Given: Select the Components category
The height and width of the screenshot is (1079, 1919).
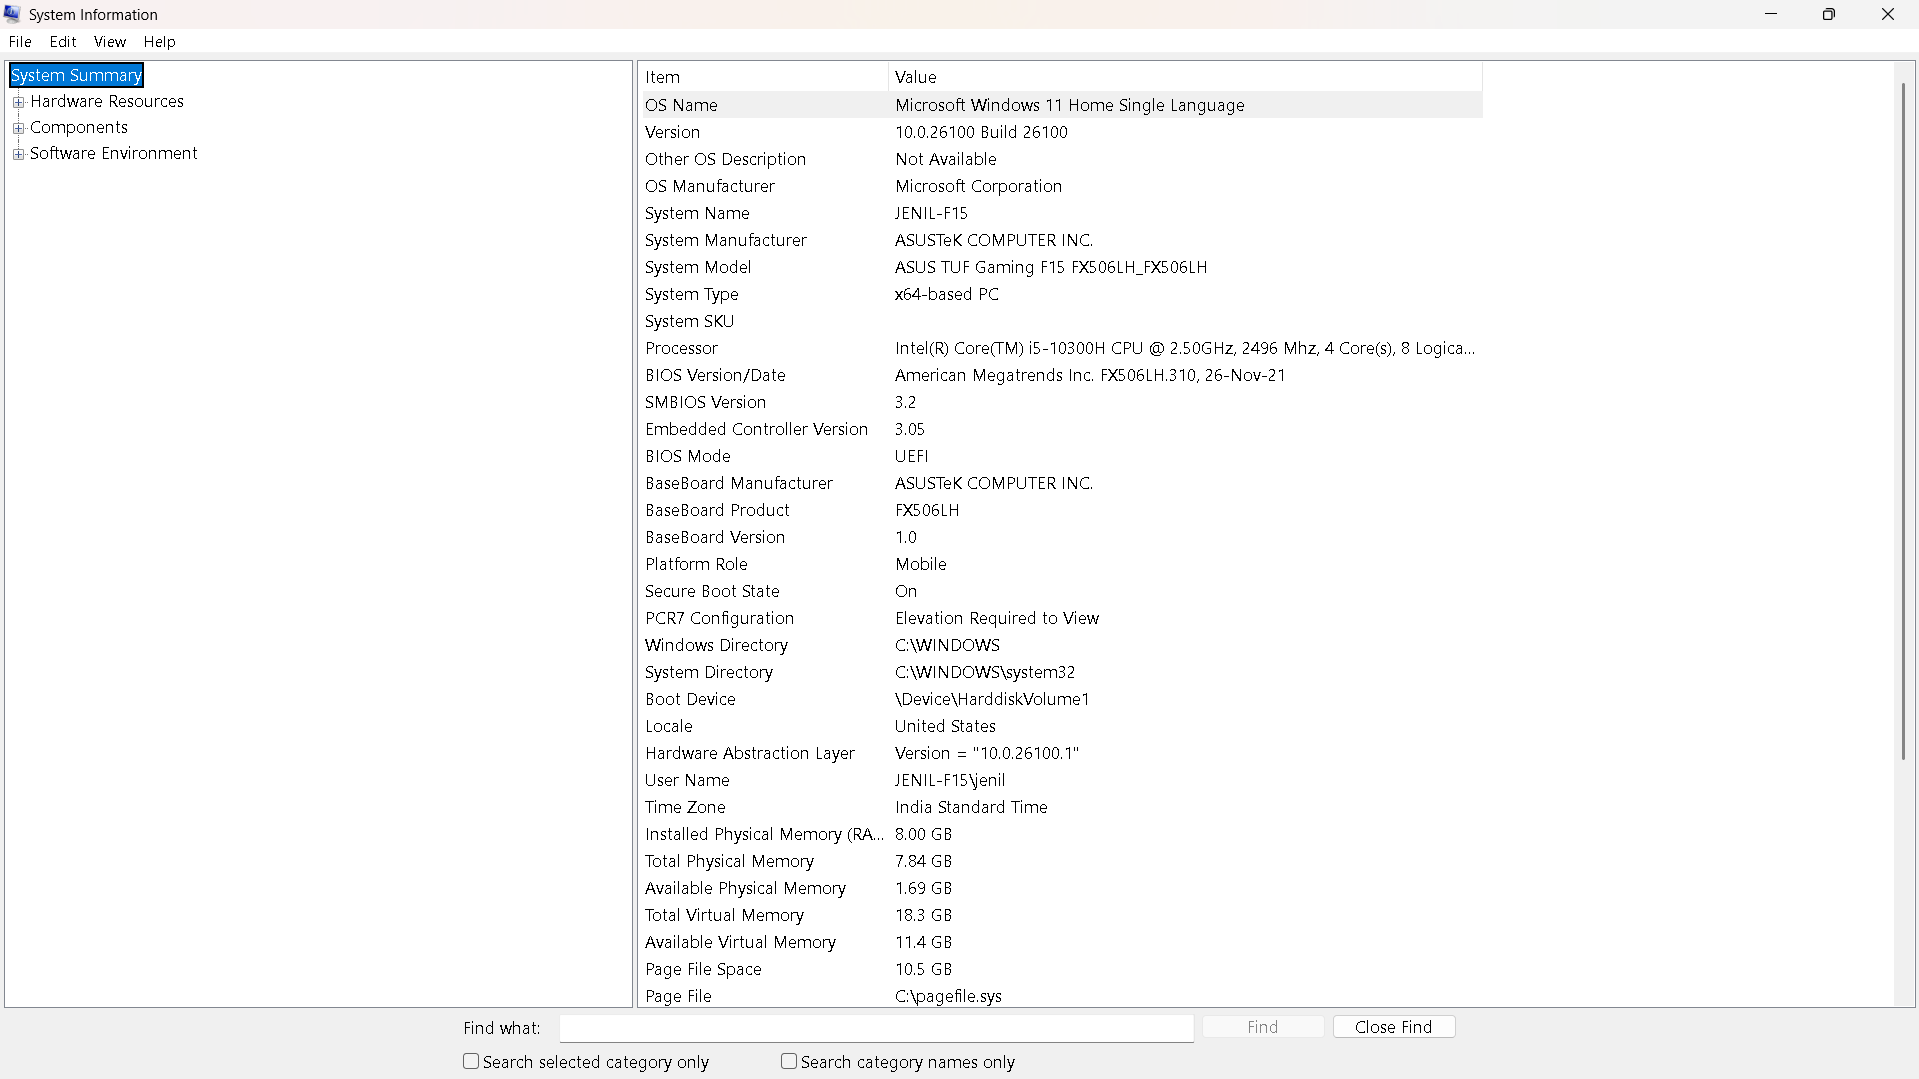Looking at the screenshot, I should [79, 127].
